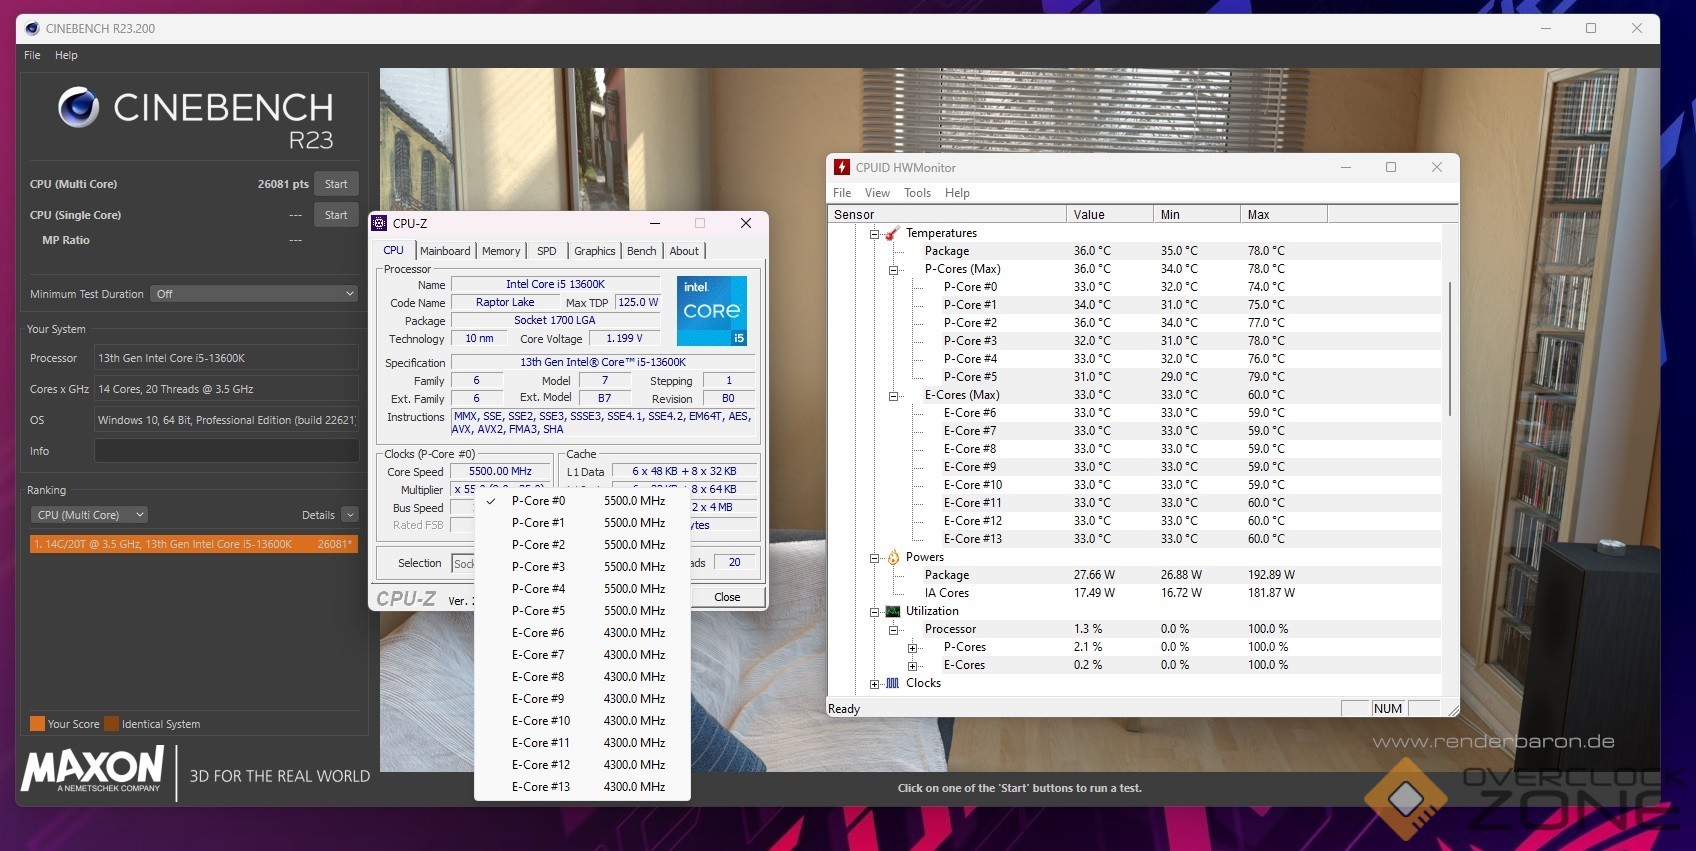Click the Utilization chip icon

pyautogui.click(x=893, y=611)
